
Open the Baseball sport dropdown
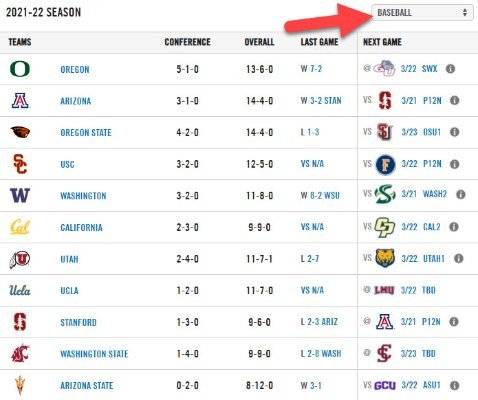(x=422, y=13)
